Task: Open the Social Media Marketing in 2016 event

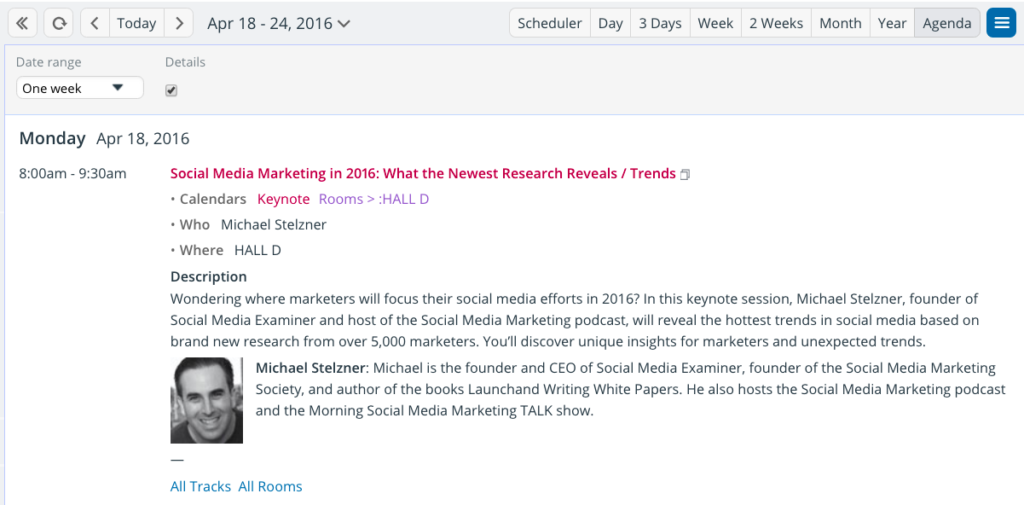Action: [x=423, y=174]
